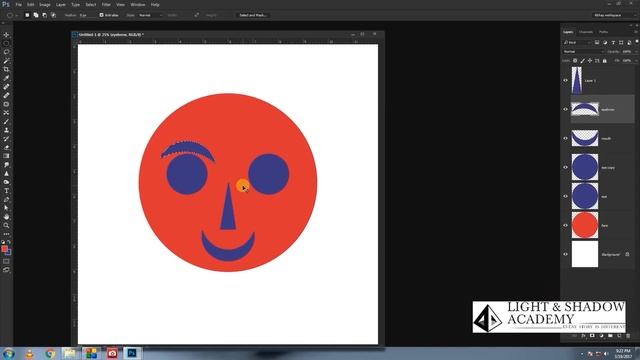This screenshot has height=360, width=640.
Task: Click Intersect with Selection mode icon
Action: (x=53, y=15)
